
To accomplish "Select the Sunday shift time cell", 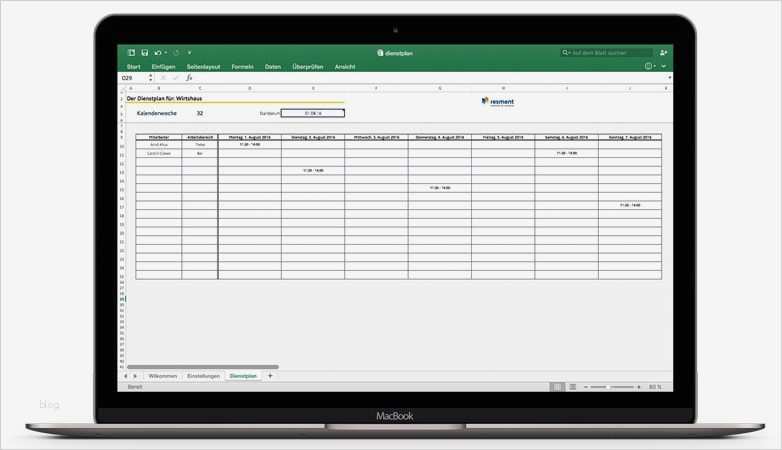I will 630,205.
